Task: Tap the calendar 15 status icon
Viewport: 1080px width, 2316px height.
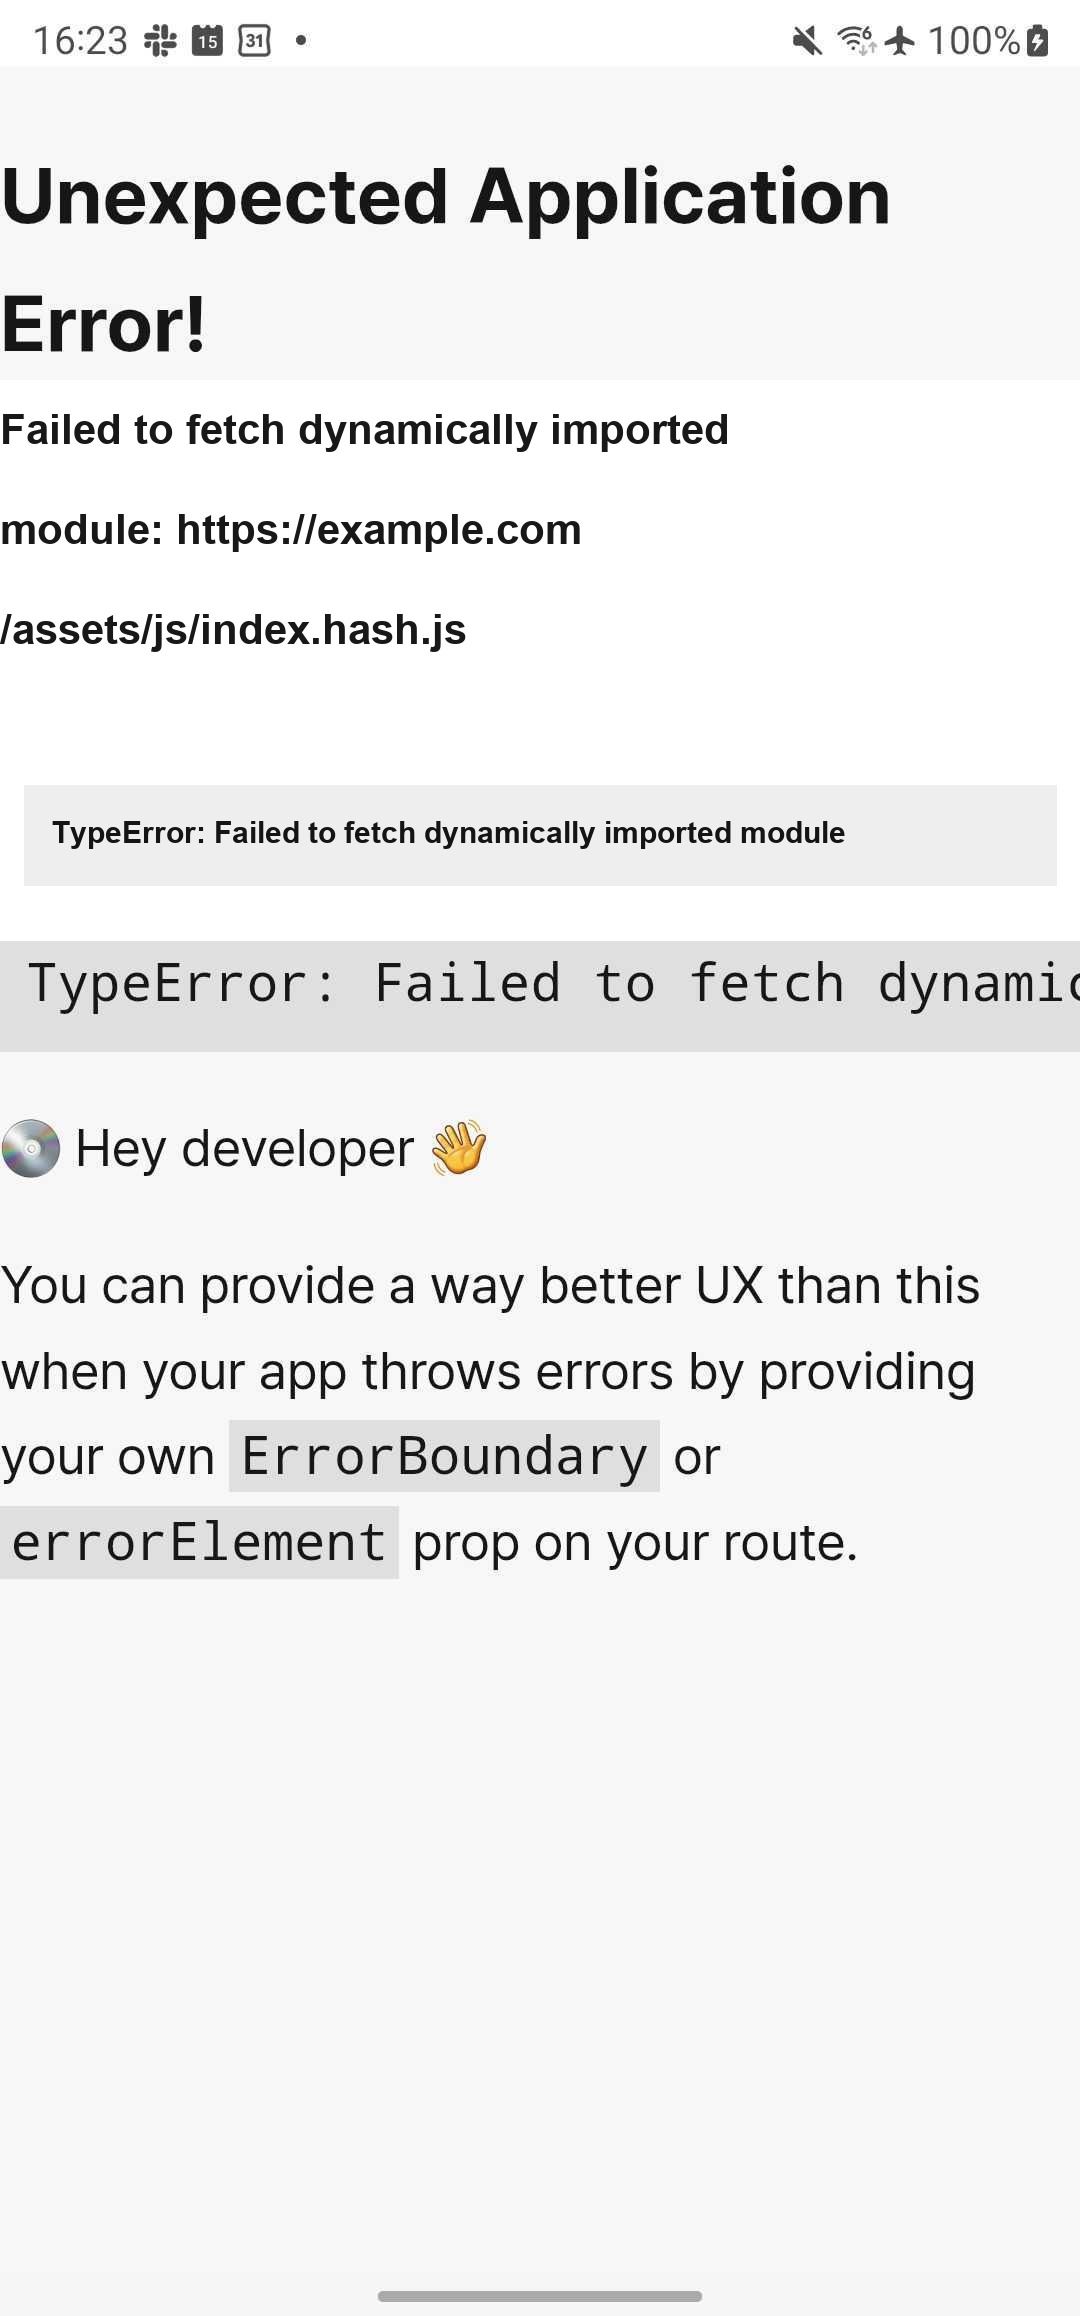Action: coord(207,41)
